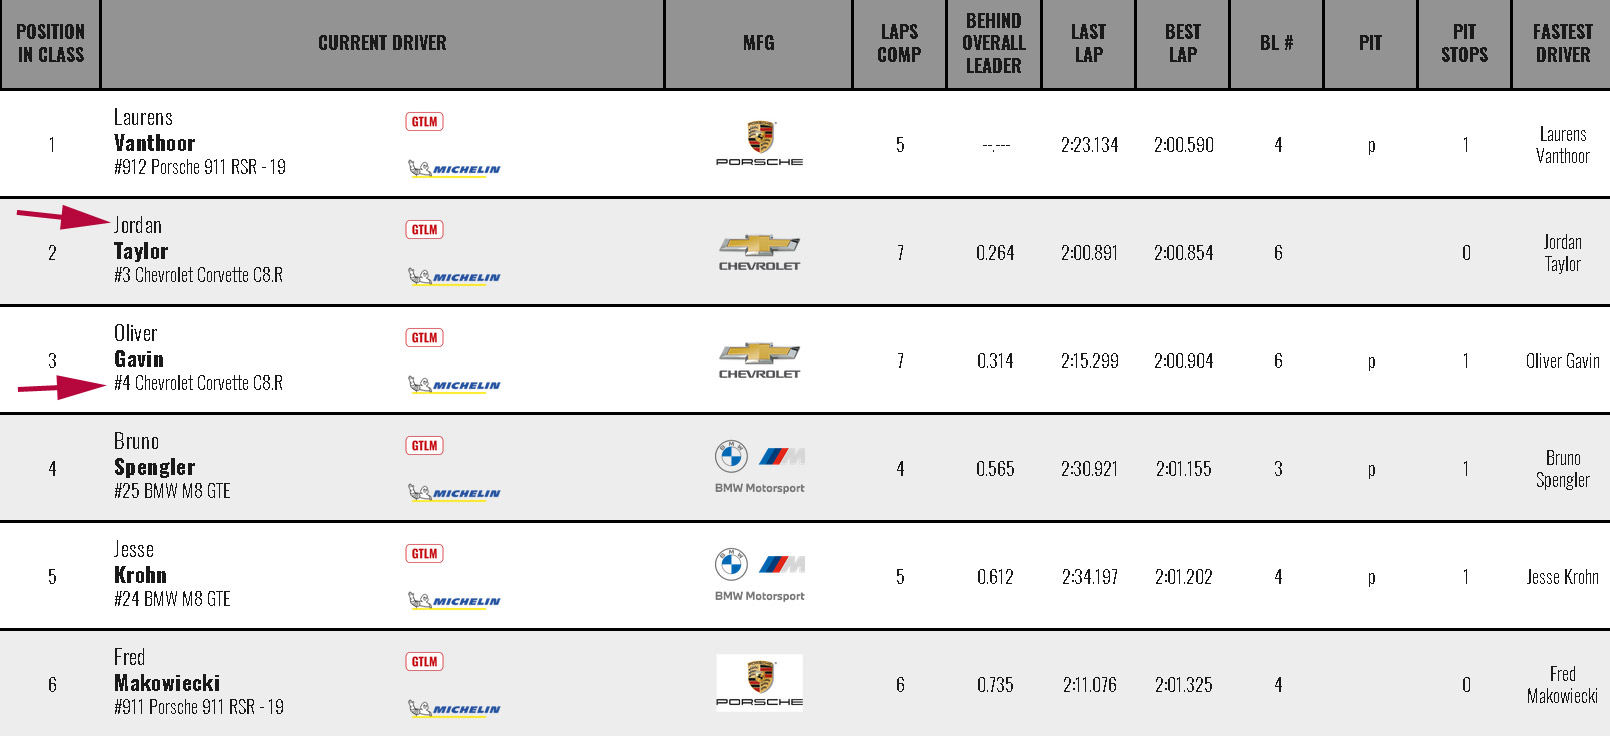Click the Porsche logo in Makowiecki's row
This screenshot has height=736, width=1610.
pos(759,684)
